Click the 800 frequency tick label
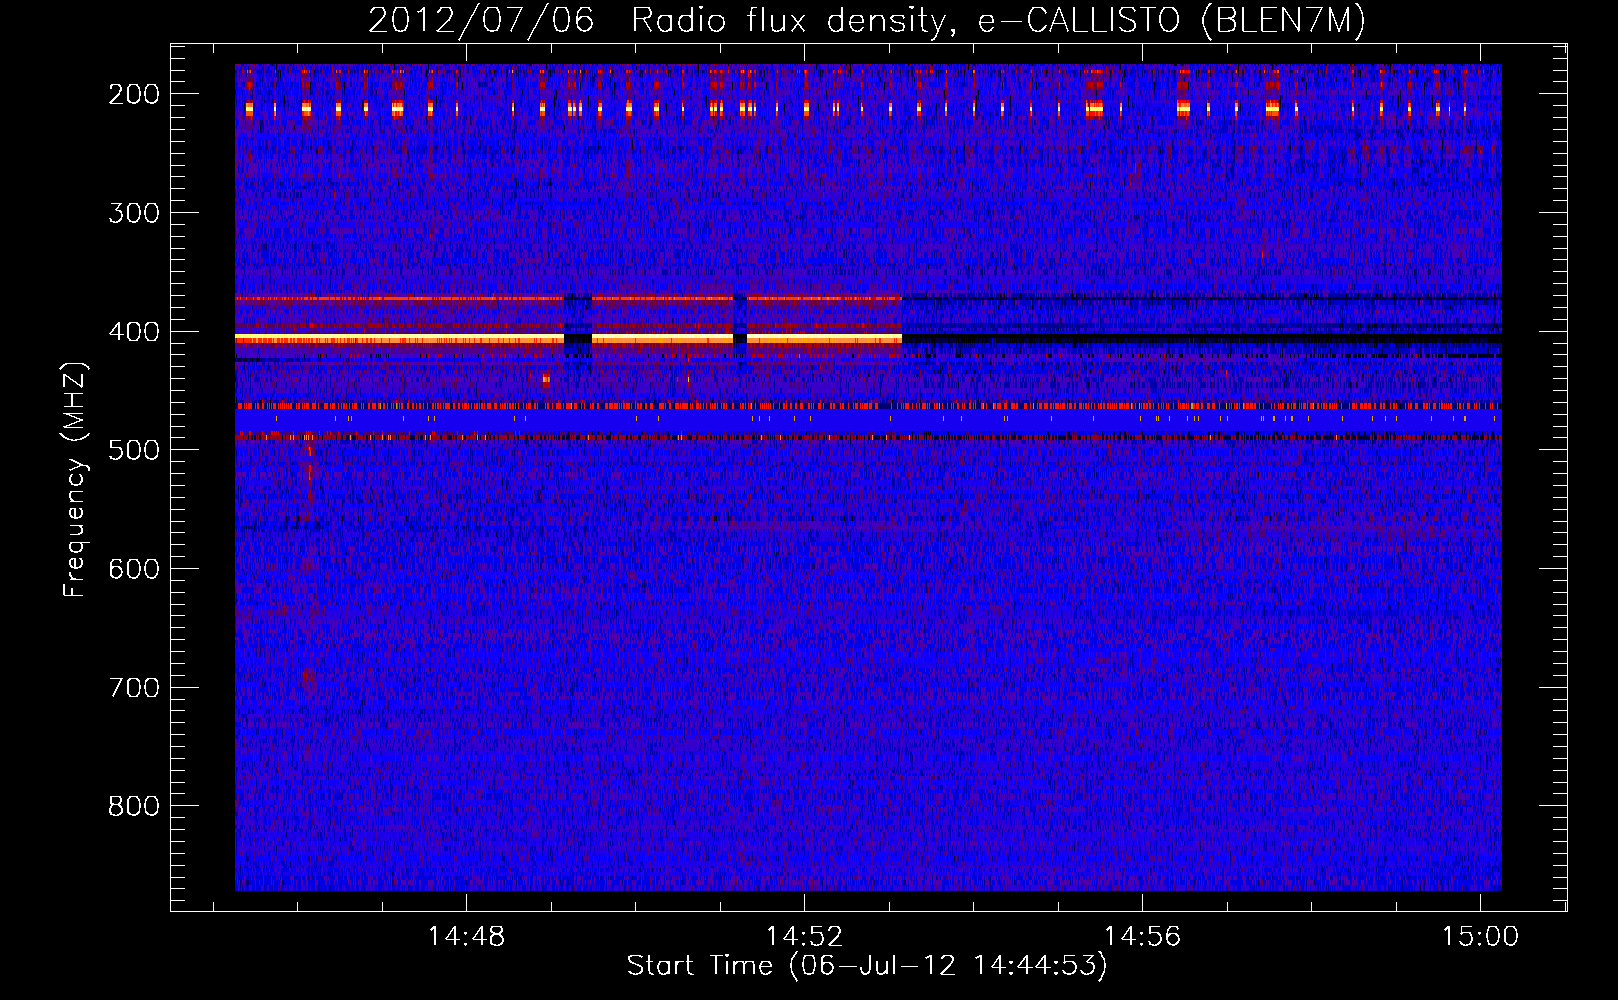 coord(134,806)
